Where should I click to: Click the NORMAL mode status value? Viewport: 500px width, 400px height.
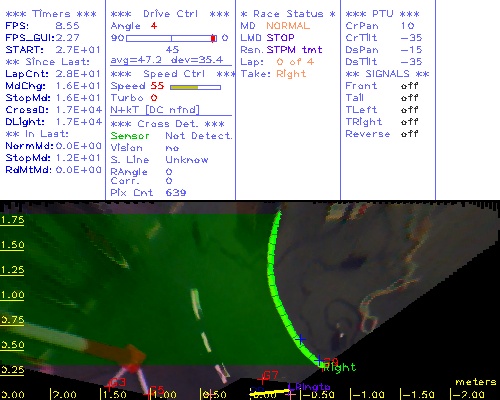coord(288,26)
